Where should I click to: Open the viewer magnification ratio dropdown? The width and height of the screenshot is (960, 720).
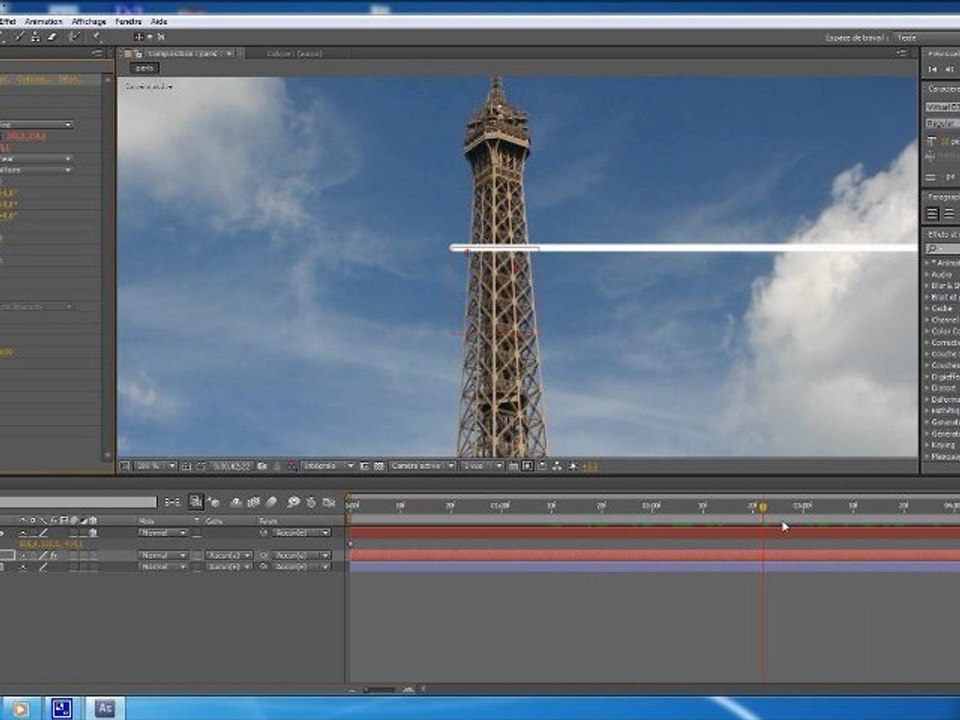(x=156, y=466)
